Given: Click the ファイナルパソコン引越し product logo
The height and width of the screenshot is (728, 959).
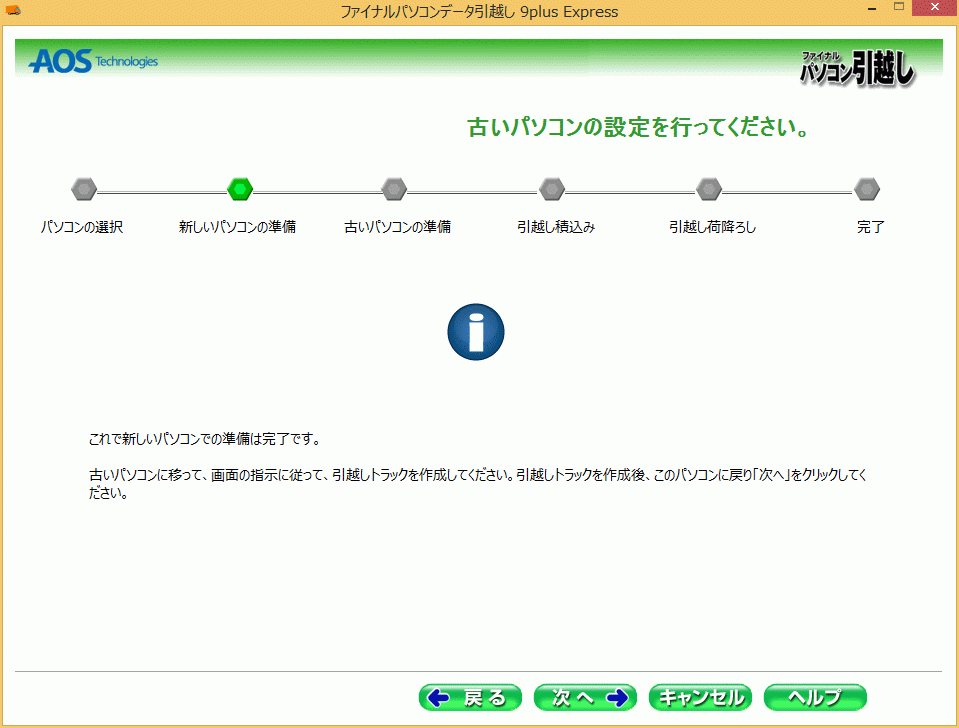Looking at the screenshot, I should click(857, 68).
